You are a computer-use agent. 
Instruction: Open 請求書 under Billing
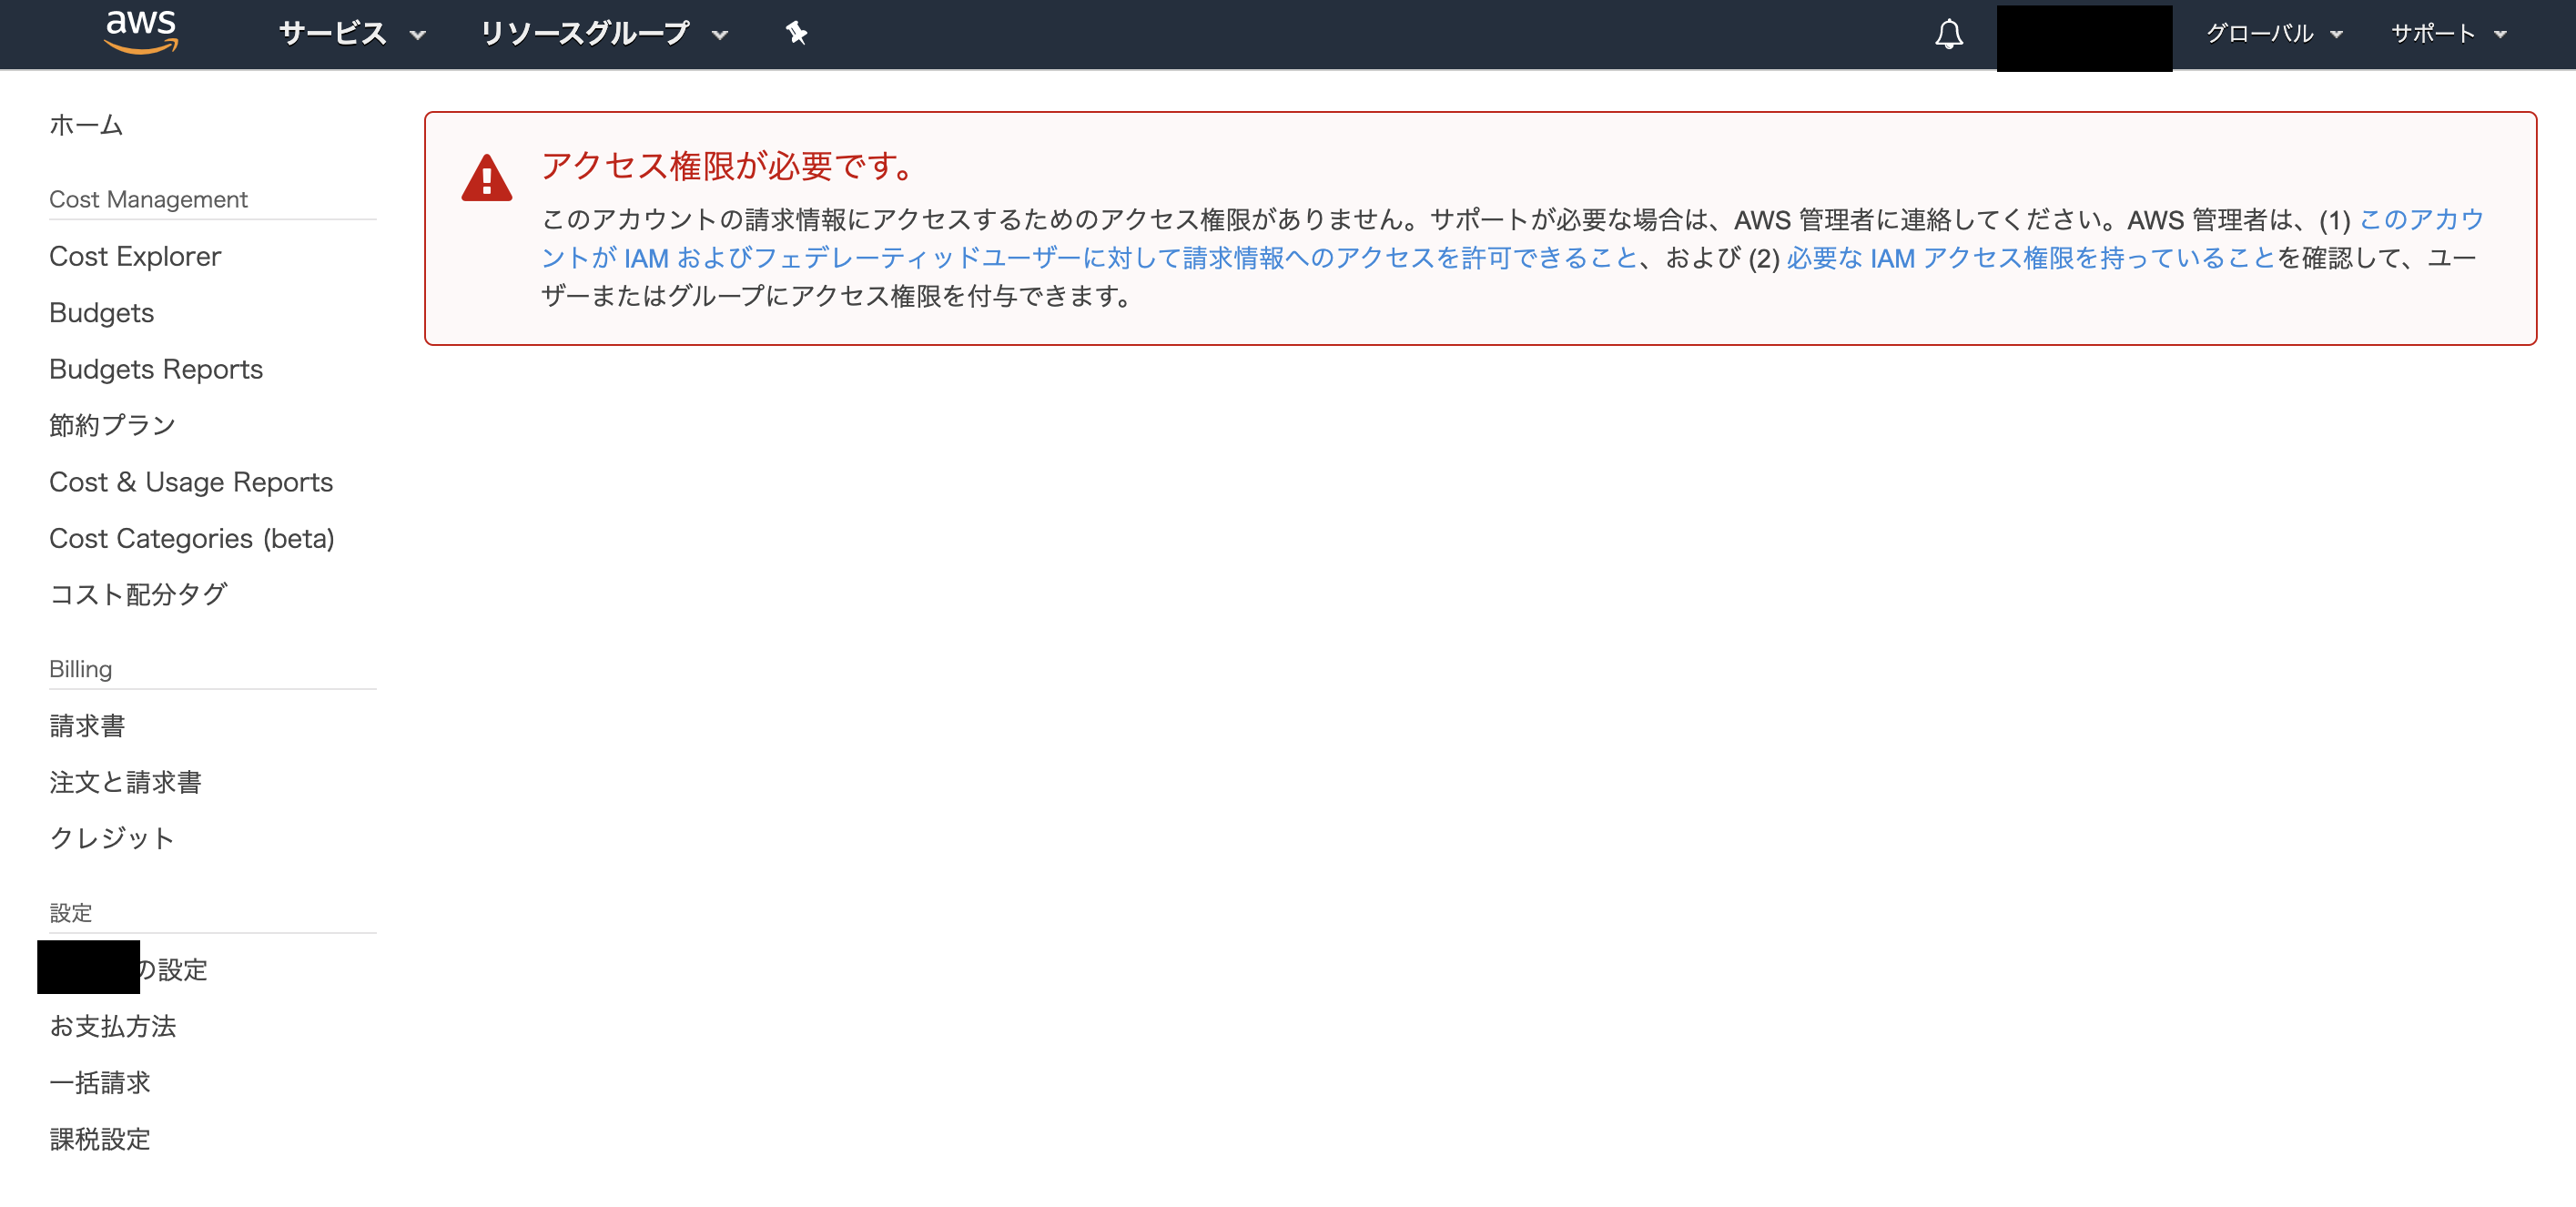(88, 726)
